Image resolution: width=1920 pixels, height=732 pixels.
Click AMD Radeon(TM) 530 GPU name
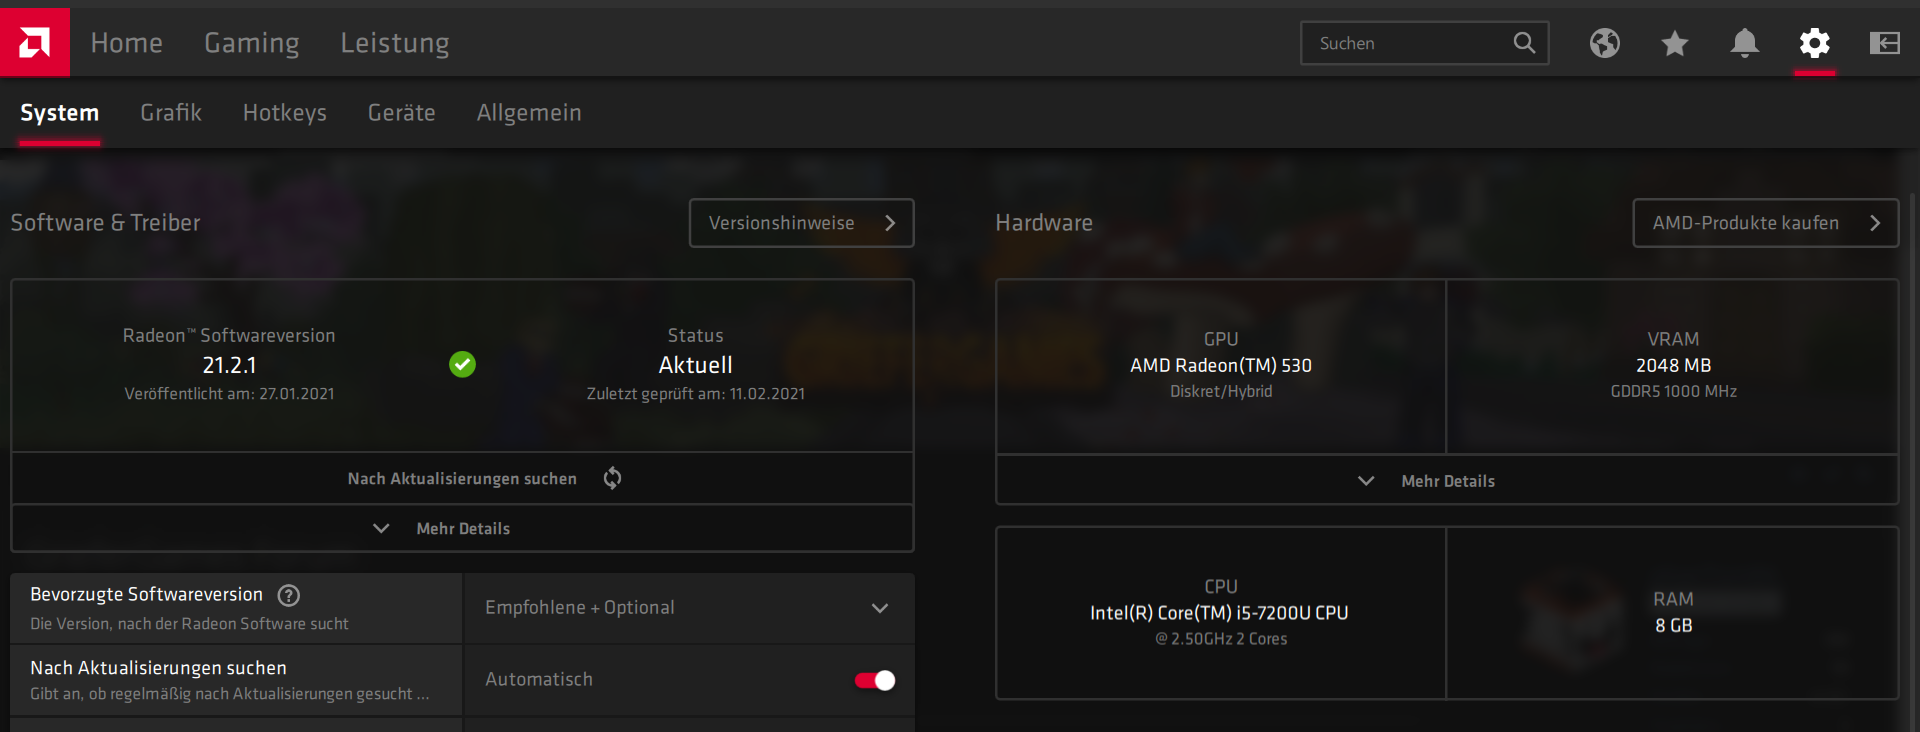pos(1221,366)
